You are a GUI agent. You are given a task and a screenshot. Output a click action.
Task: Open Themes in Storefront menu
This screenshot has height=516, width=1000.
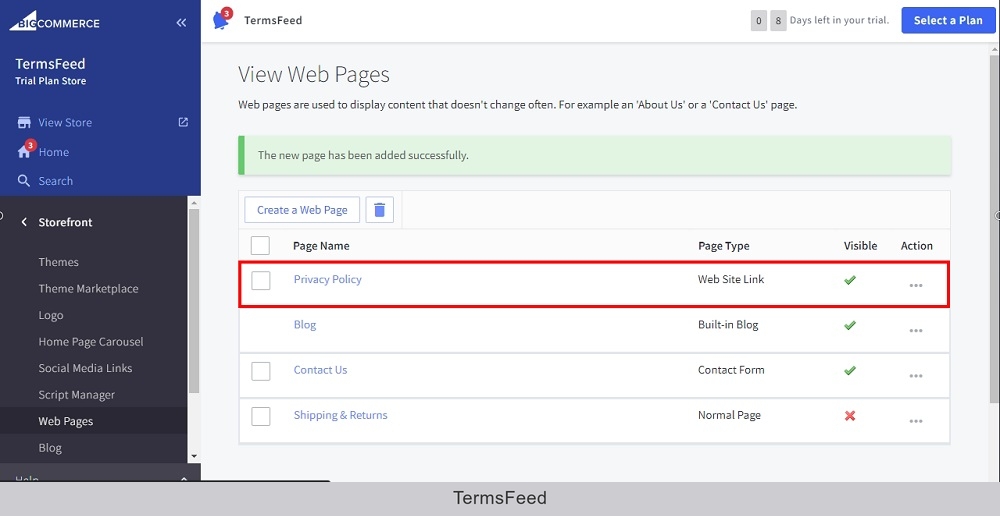59,262
